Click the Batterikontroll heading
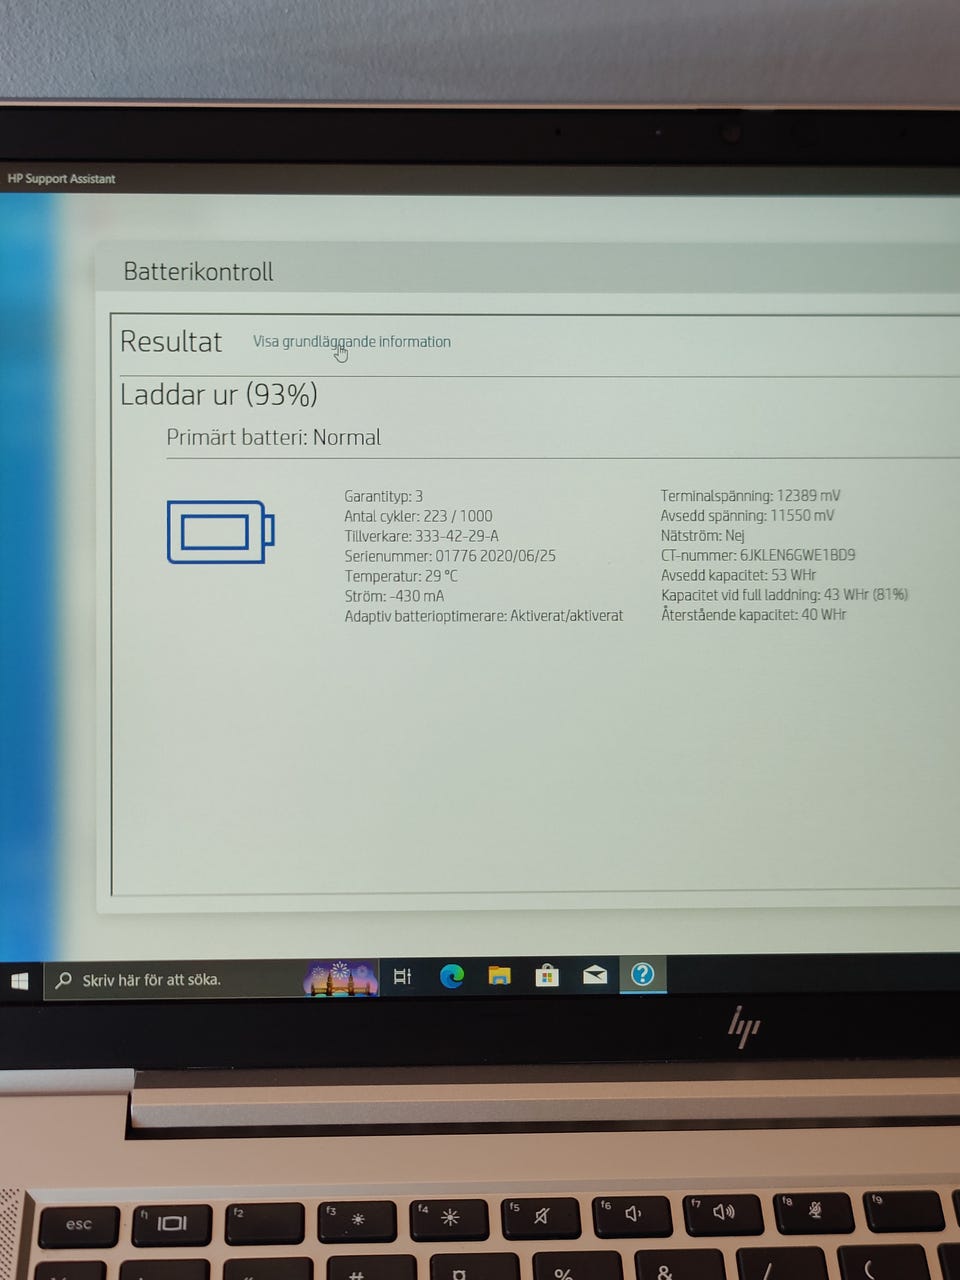This screenshot has height=1280, width=960. click(198, 272)
